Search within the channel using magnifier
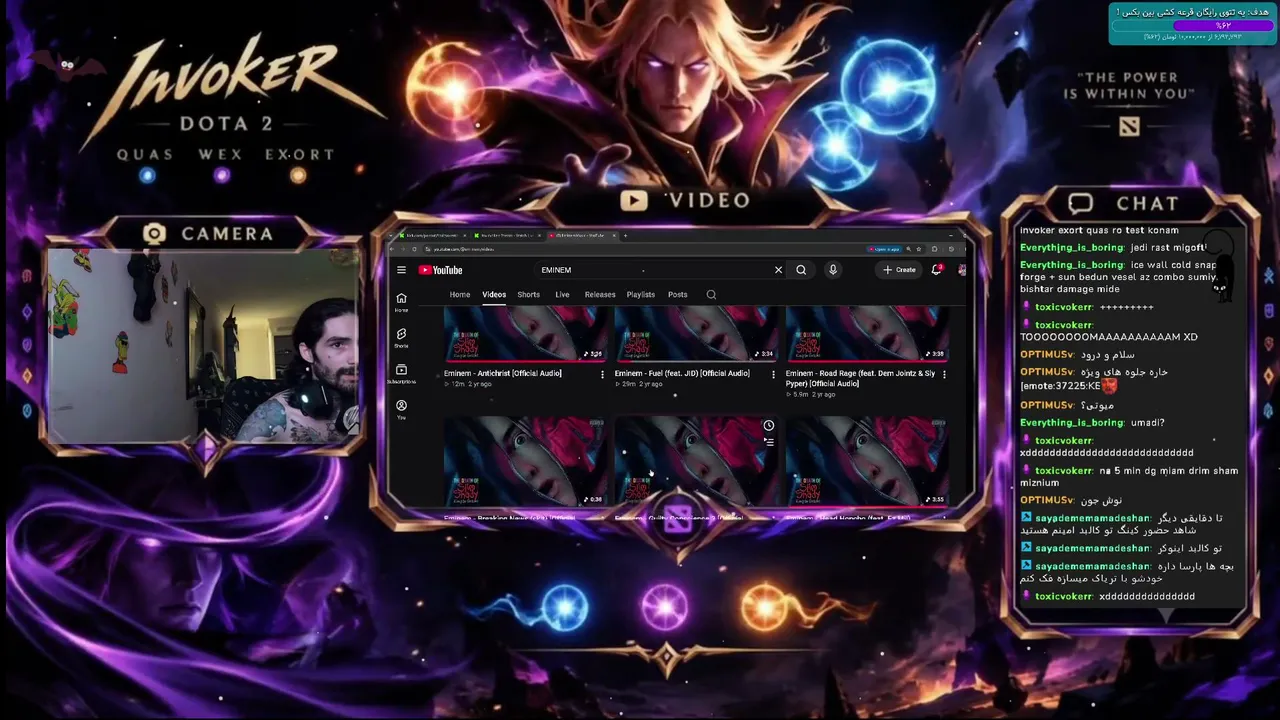The width and height of the screenshot is (1280, 720). click(711, 295)
